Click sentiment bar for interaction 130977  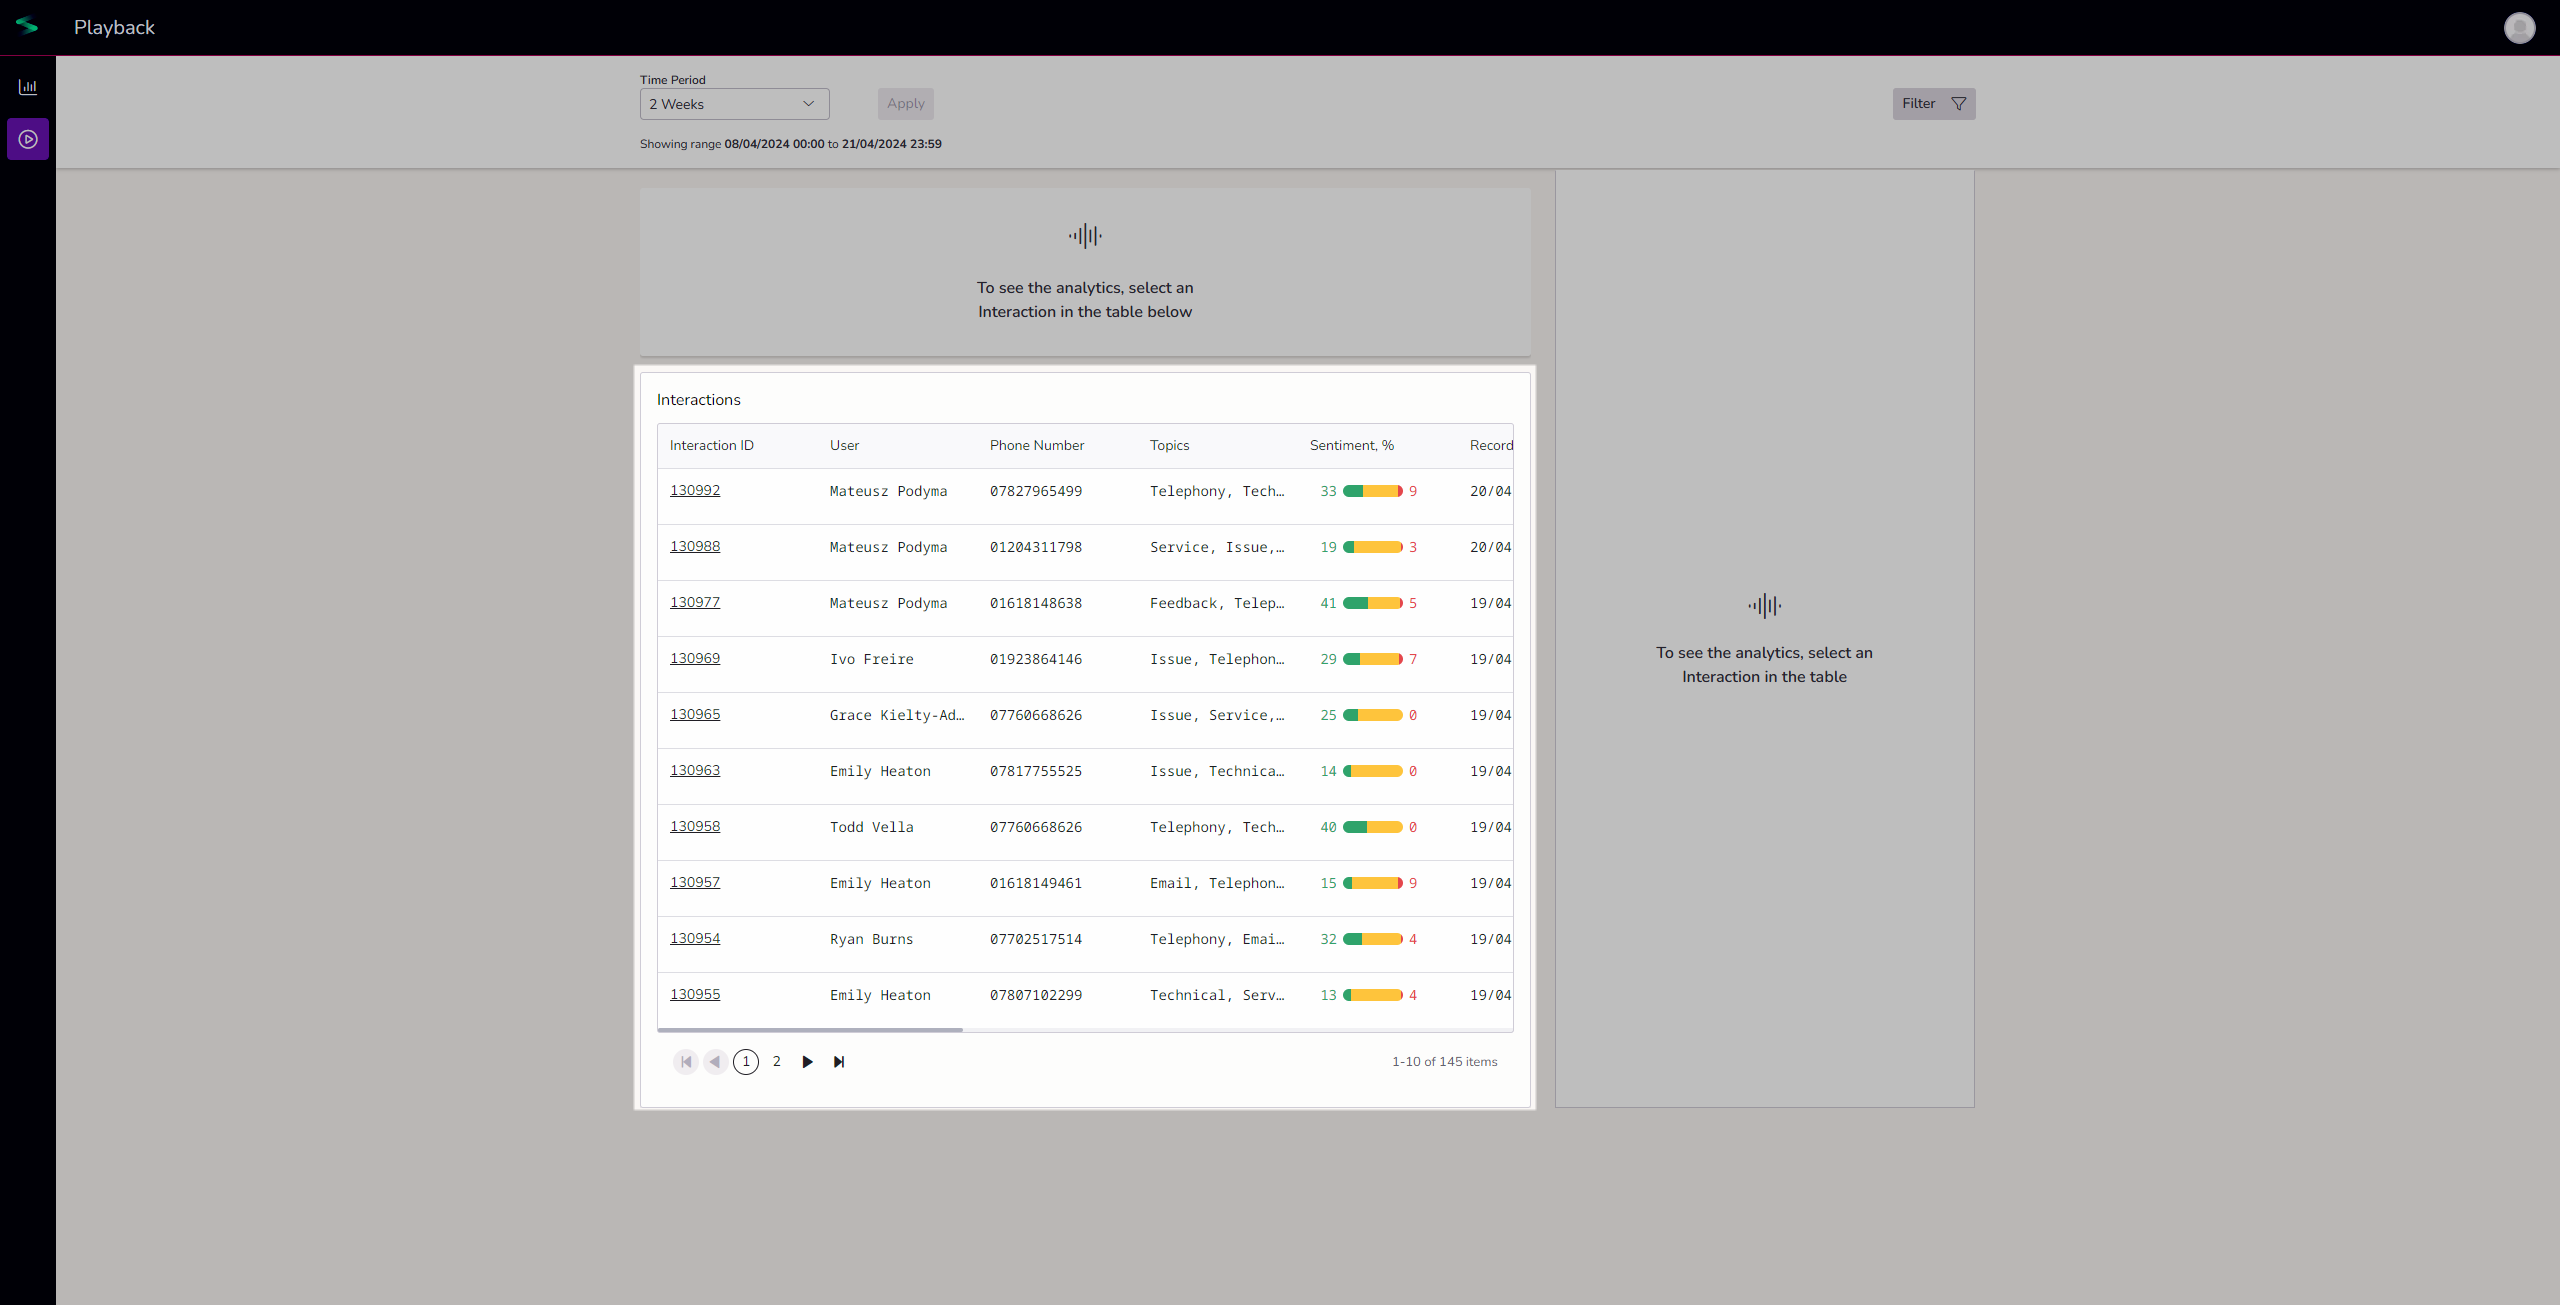[x=1372, y=603]
